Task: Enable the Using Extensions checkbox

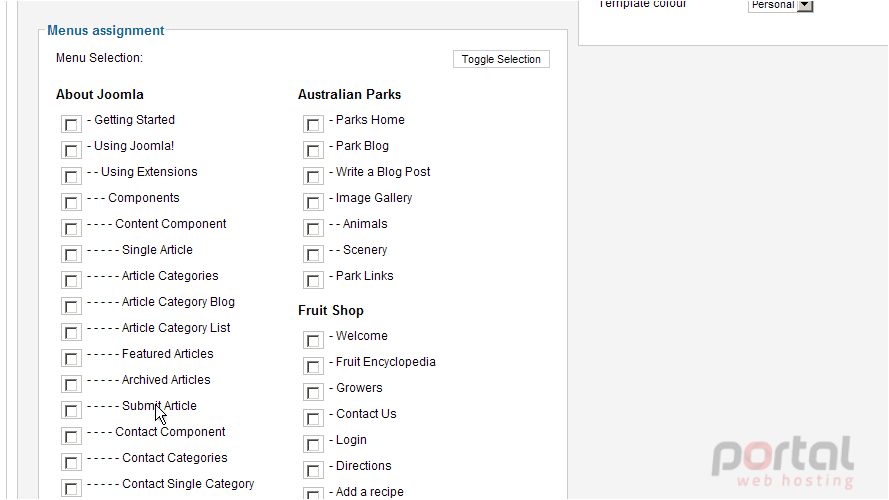Action: point(71,176)
